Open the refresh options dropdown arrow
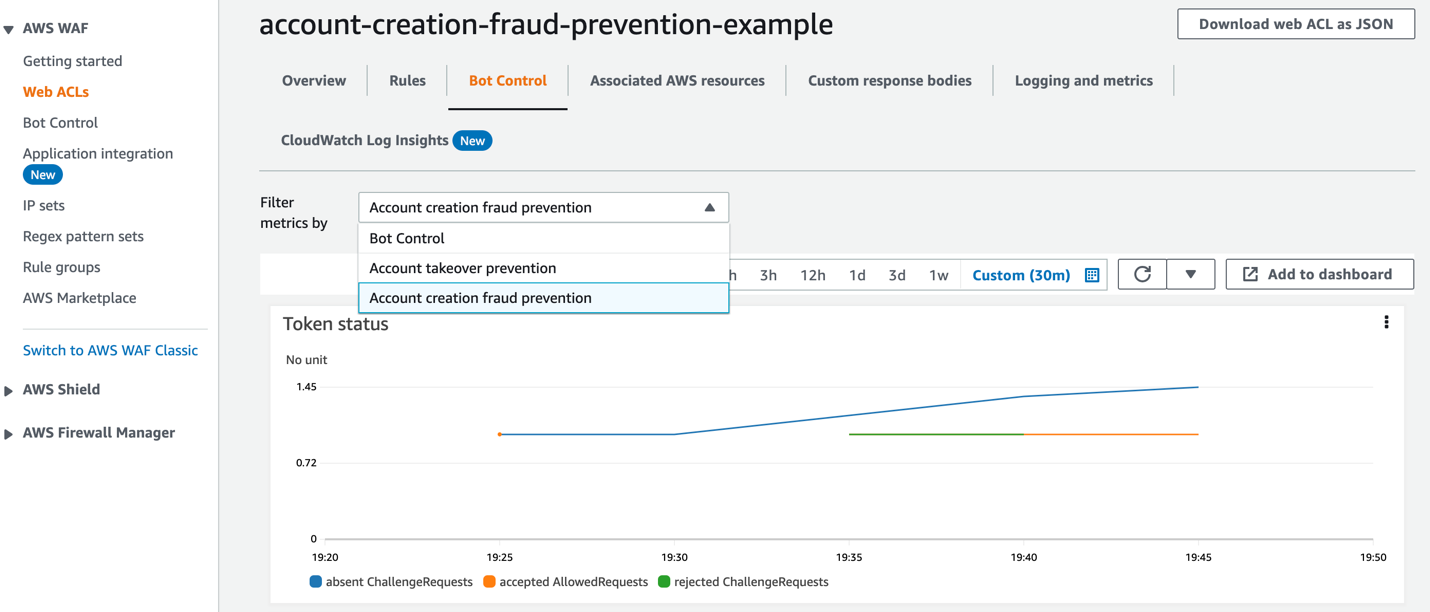Viewport: 1430px width, 612px height. coord(1190,273)
